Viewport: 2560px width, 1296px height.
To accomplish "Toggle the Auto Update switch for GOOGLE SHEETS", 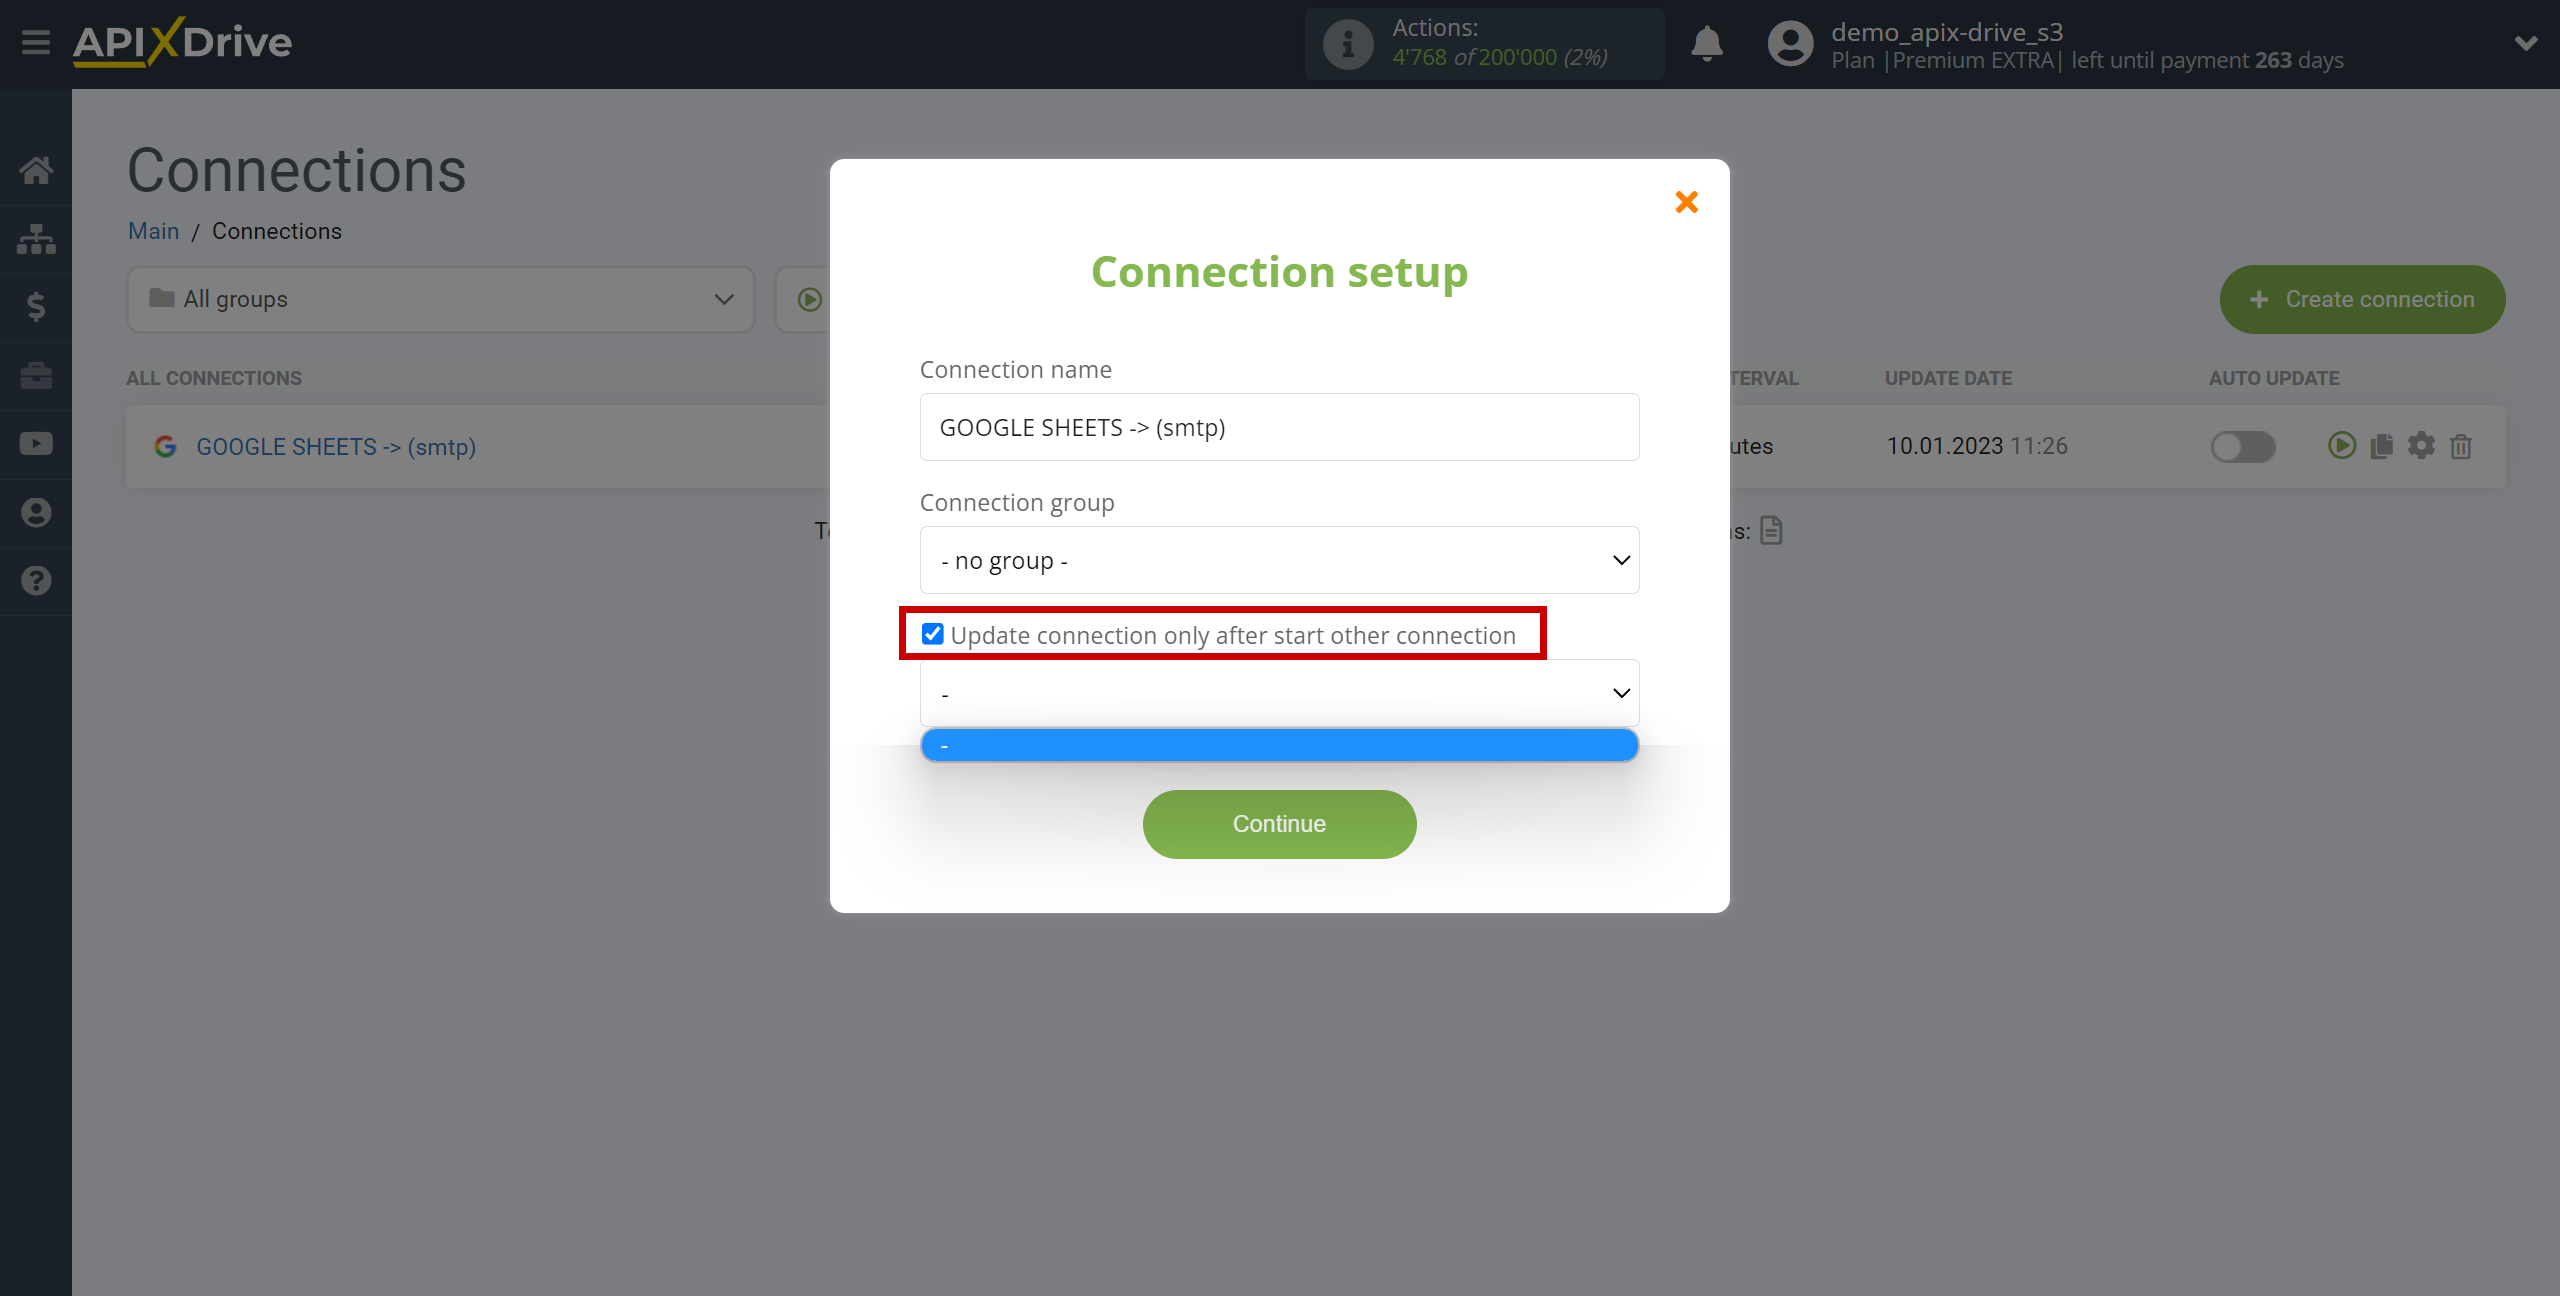I will 2244,445.
